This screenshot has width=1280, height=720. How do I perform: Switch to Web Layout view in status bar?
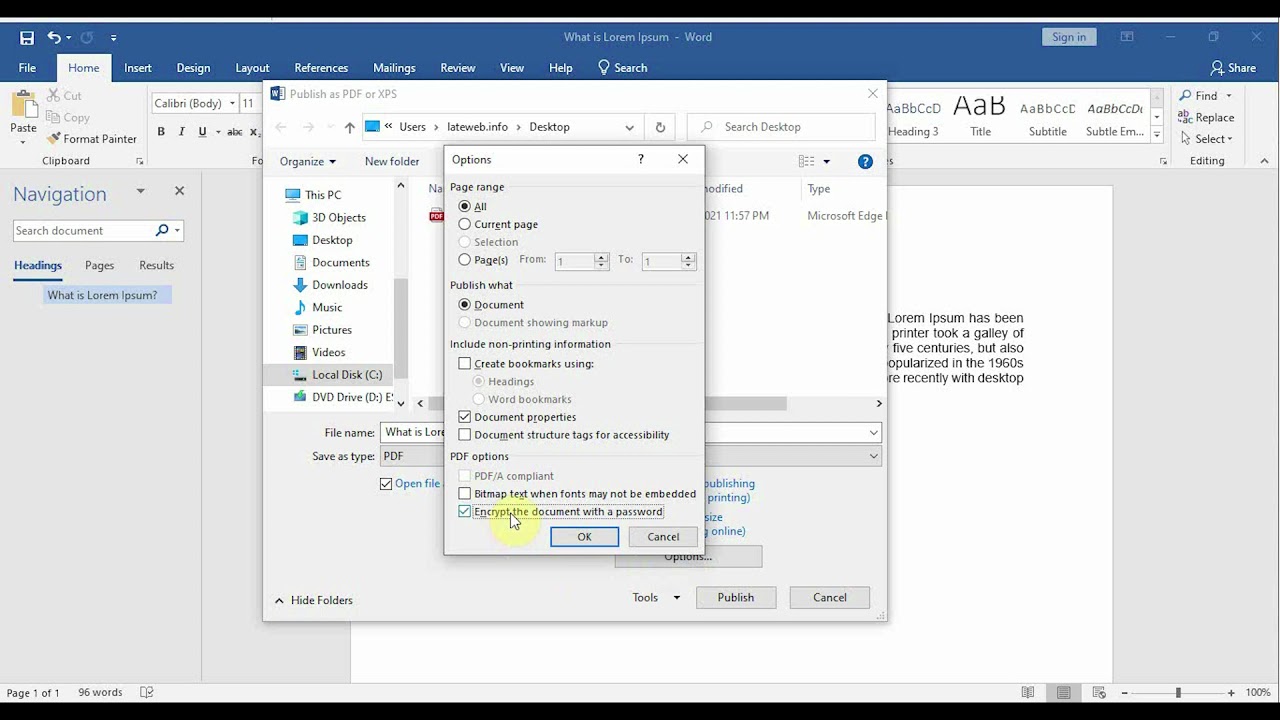point(1099,692)
